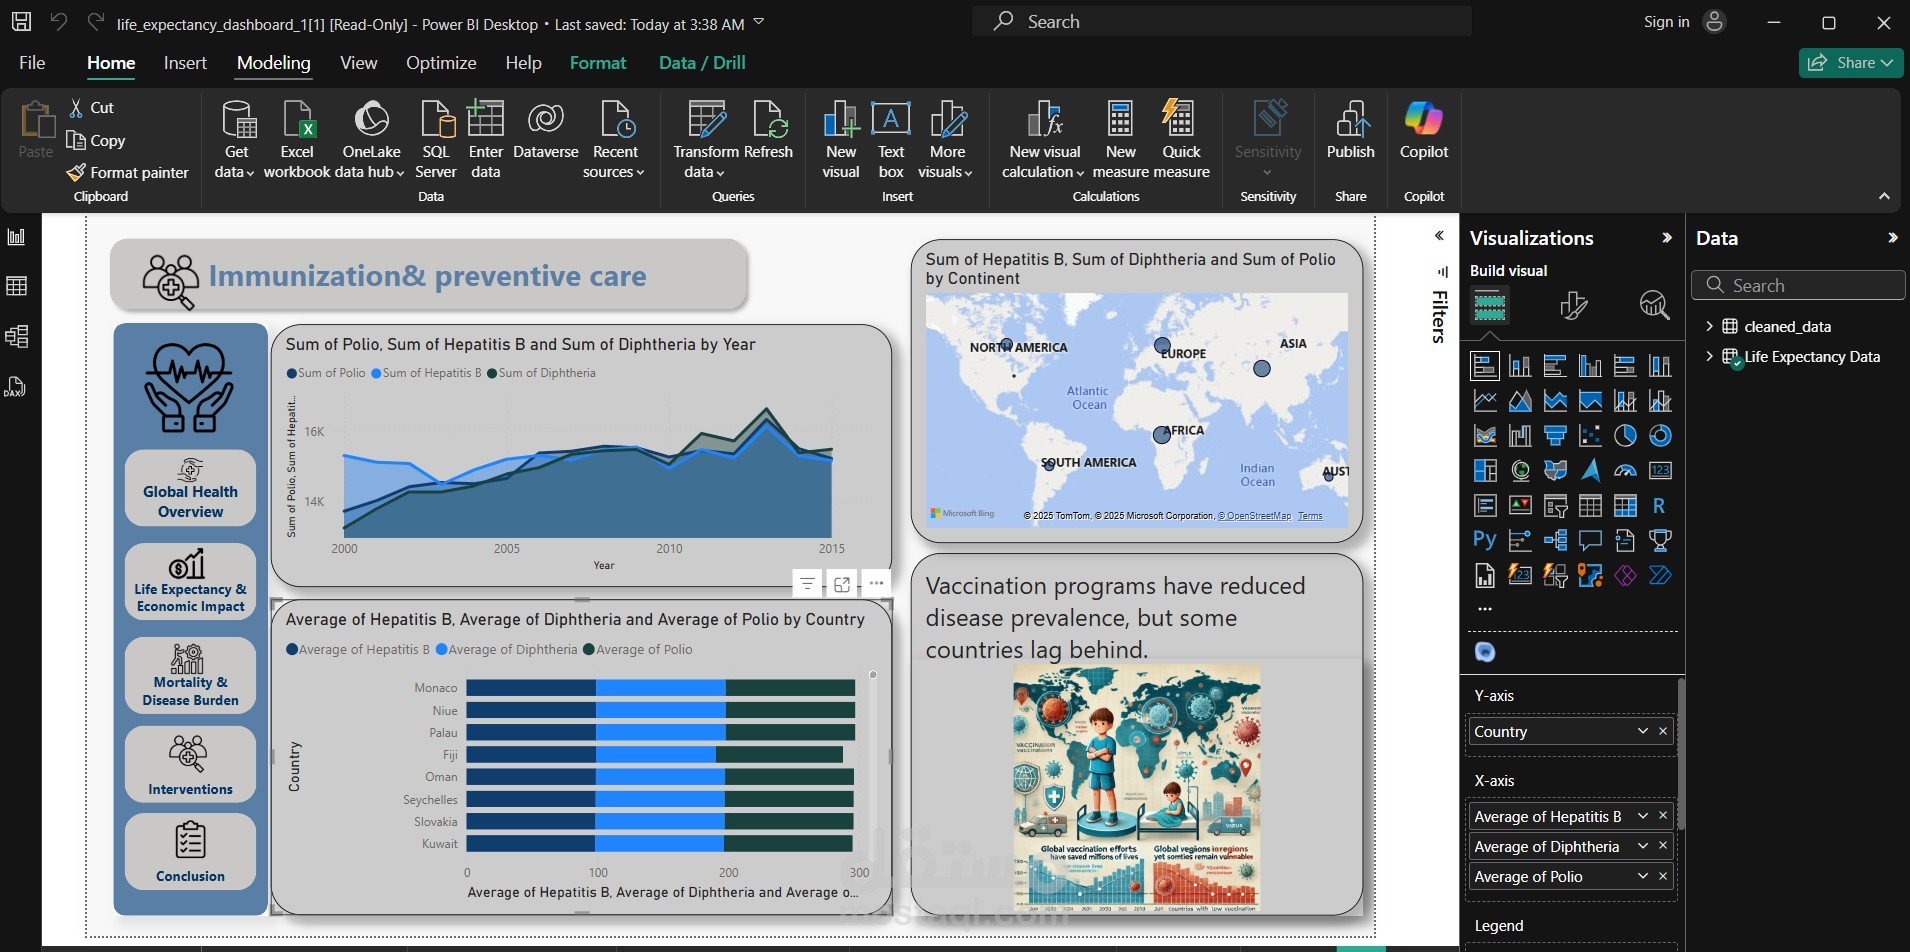Click the Copilot ribbon icon
Viewport: 1910px width, 952px height.
[1423, 132]
